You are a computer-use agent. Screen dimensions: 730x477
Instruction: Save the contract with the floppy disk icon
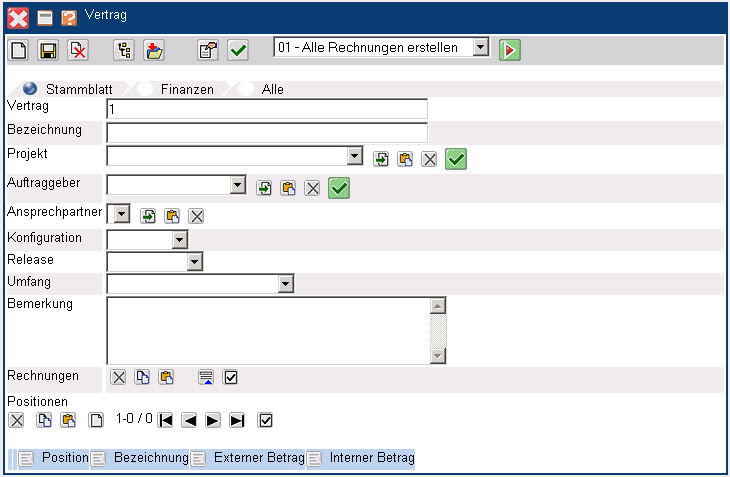tap(48, 50)
